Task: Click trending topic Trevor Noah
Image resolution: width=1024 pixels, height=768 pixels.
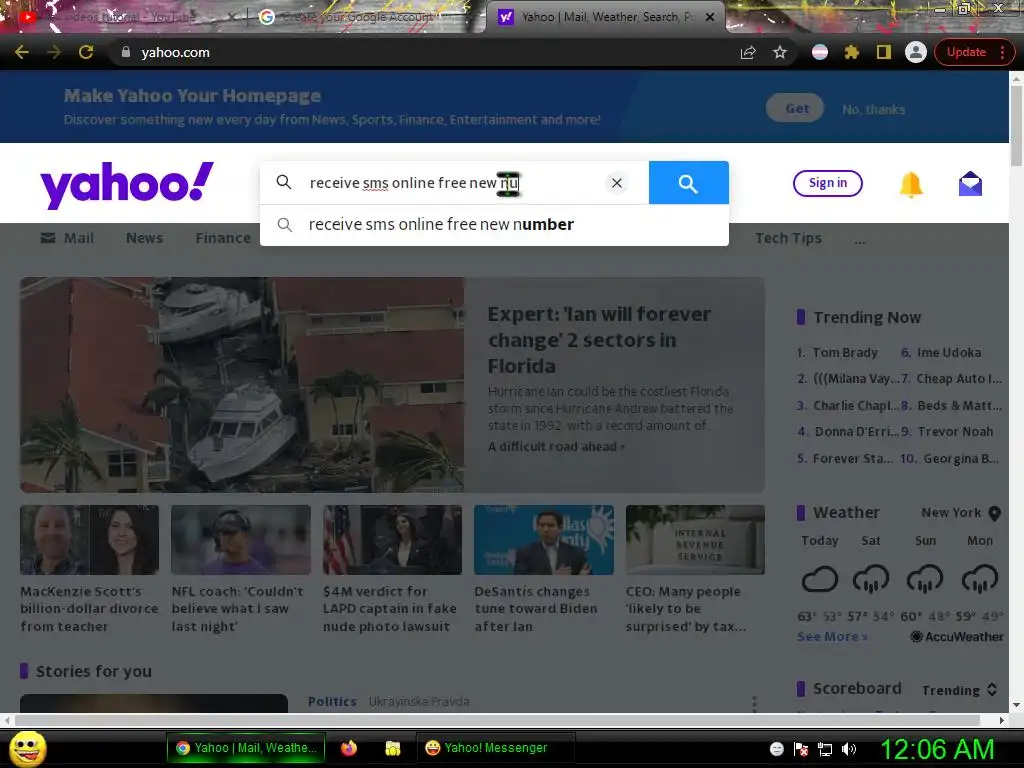Action: (955, 432)
